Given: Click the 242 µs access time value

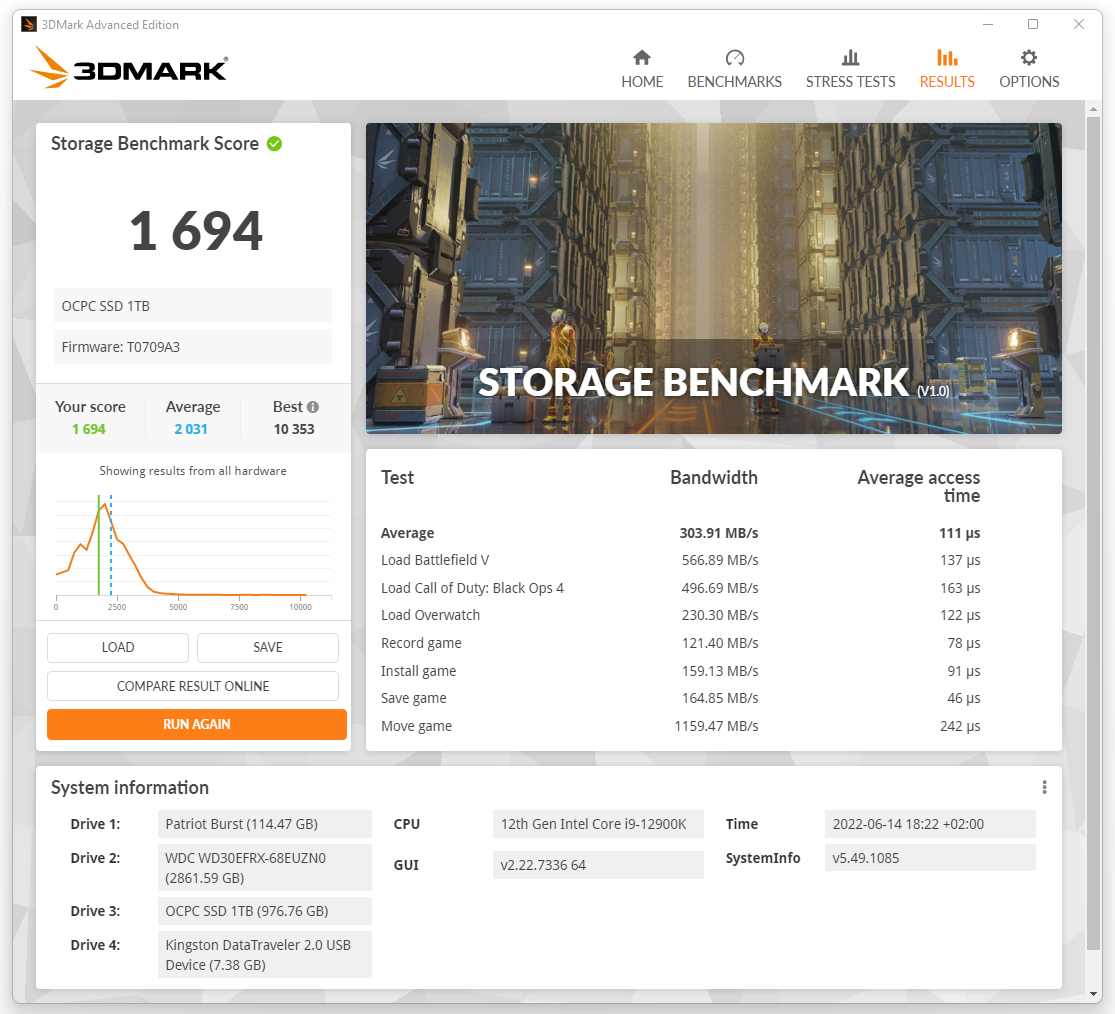Looking at the screenshot, I should (x=960, y=726).
